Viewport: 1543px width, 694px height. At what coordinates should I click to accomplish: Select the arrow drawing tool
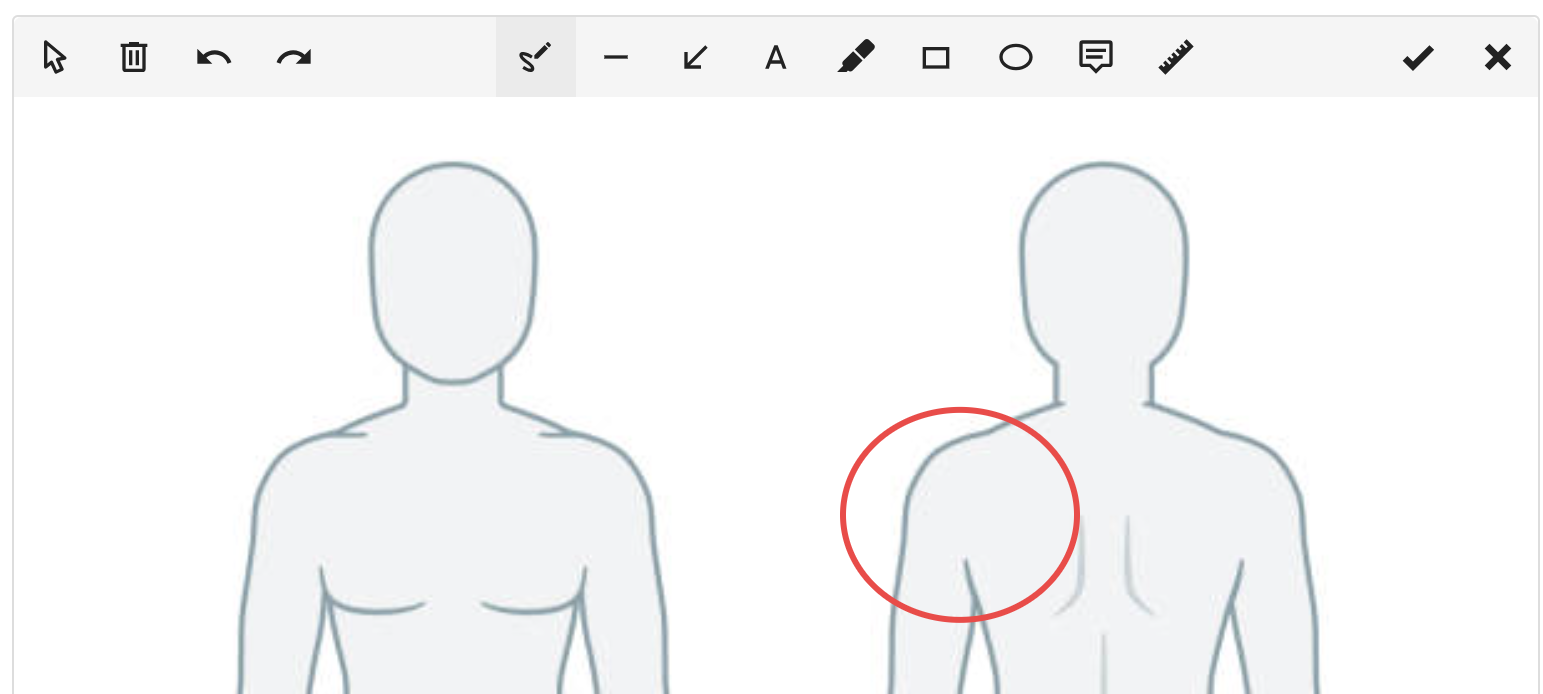[696, 58]
